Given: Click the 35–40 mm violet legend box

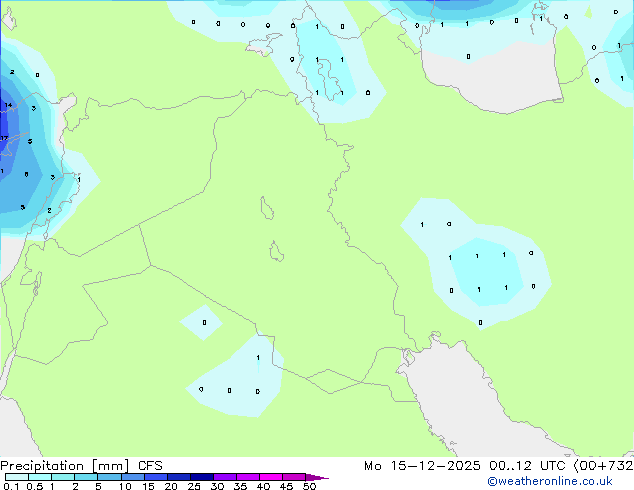Looking at the screenshot, I should coord(248,477).
